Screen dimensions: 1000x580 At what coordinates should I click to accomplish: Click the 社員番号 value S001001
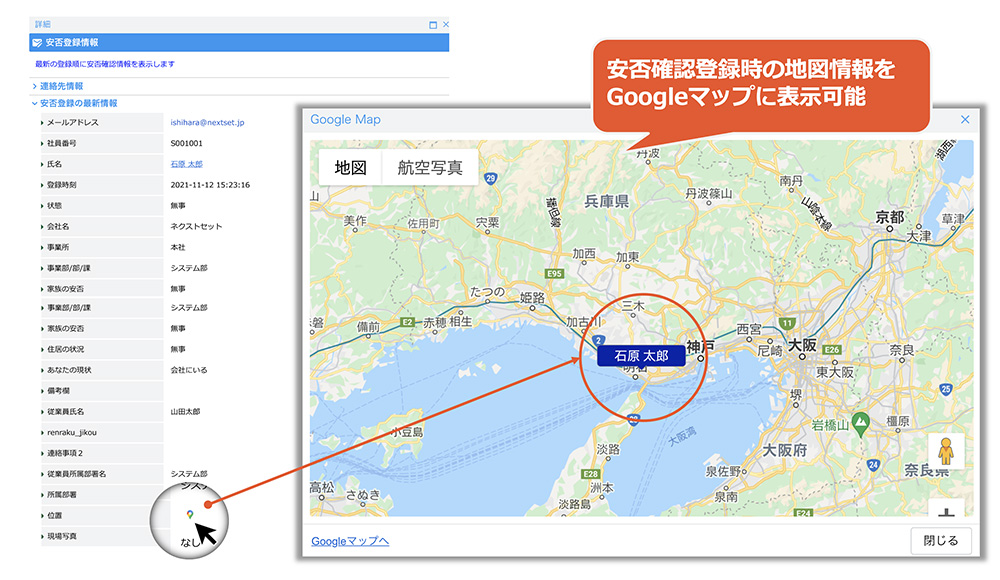(186, 144)
